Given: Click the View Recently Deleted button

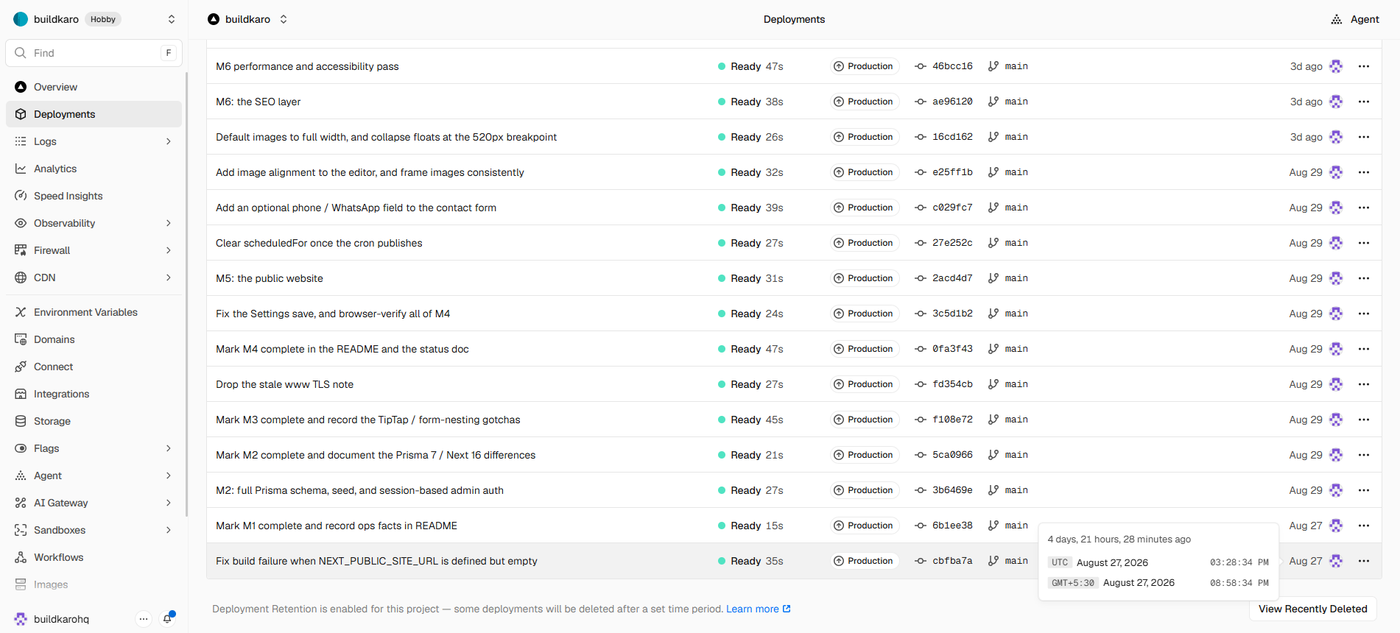Looking at the screenshot, I should [1313, 609].
